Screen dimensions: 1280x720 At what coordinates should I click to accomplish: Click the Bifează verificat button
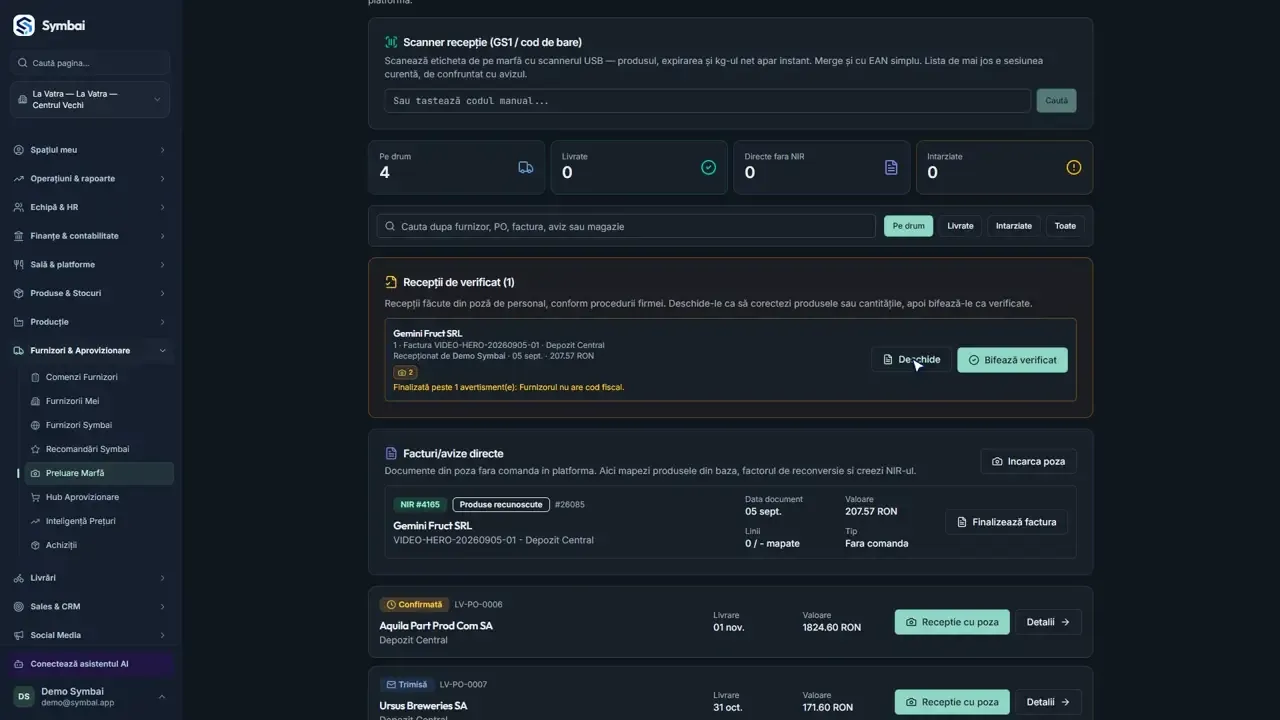click(x=1012, y=360)
